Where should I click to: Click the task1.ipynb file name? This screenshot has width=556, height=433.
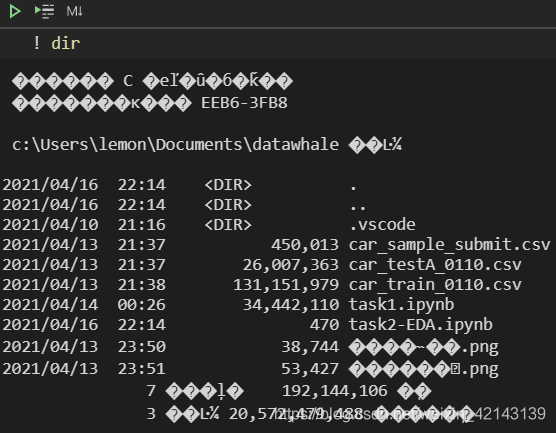(x=401, y=305)
